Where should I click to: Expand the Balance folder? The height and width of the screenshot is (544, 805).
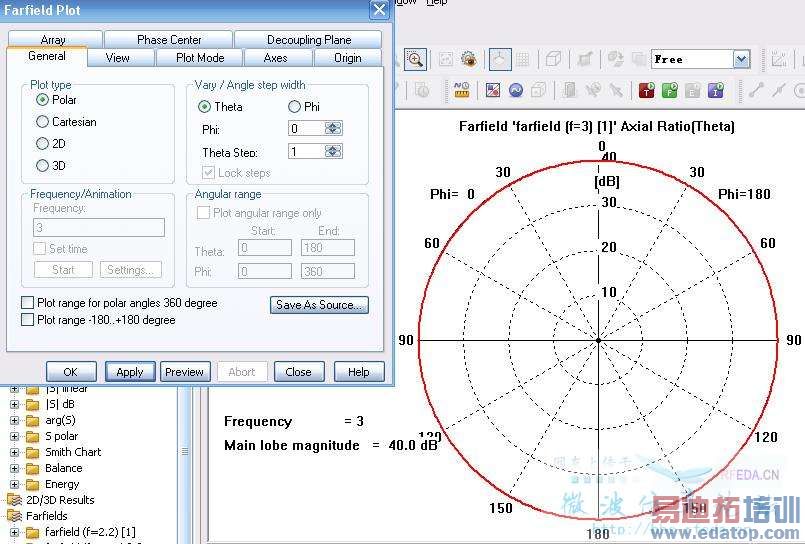click(14, 469)
